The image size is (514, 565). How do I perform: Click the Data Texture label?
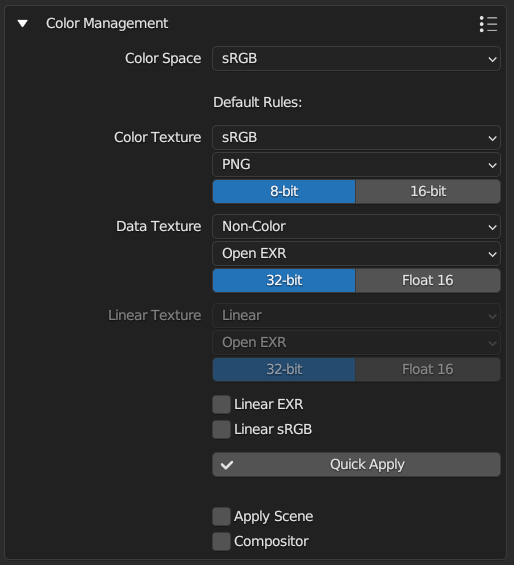(x=159, y=226)
